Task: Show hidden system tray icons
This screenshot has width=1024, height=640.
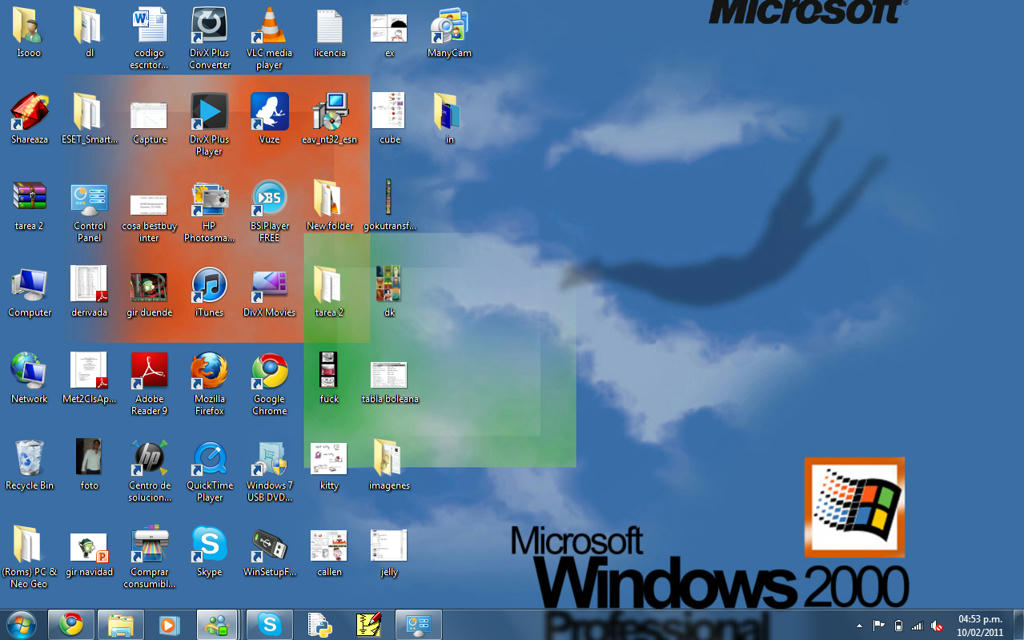Action: 859,626
